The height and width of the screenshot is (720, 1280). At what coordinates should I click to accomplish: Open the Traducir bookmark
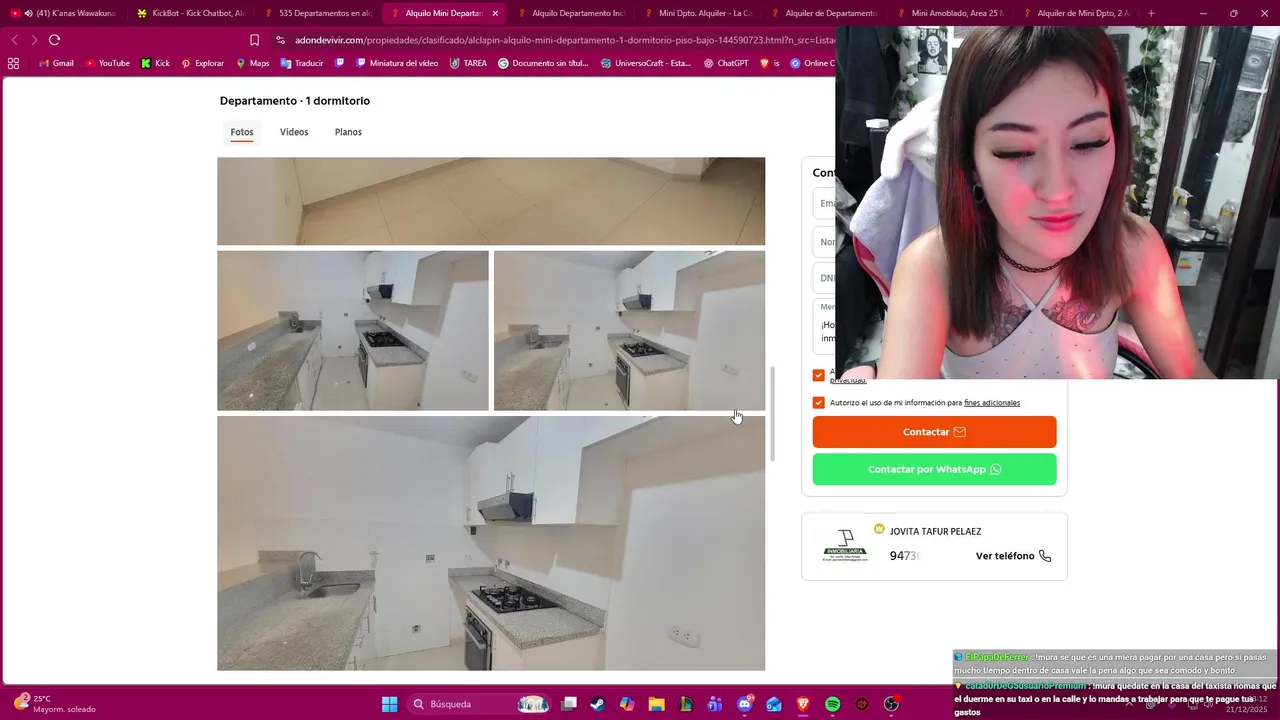302,63
